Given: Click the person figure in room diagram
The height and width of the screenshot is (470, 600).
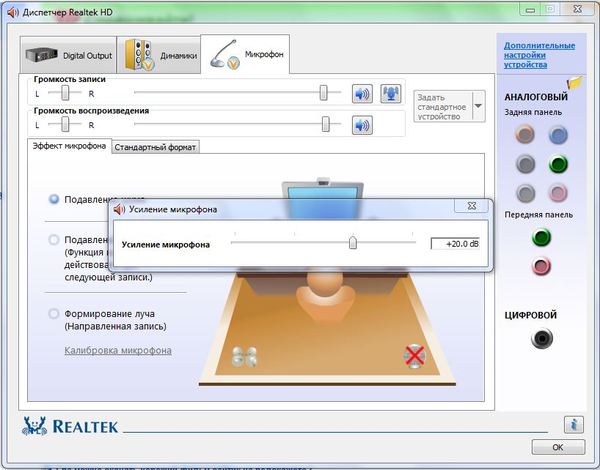Looking at the screenshot, I should click(325, 295).
